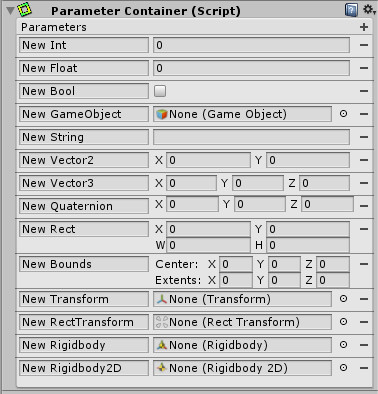This screenshot has width=378, height=394.
Task: Click the New Vector2 X value field
Action: coord(208,160)
